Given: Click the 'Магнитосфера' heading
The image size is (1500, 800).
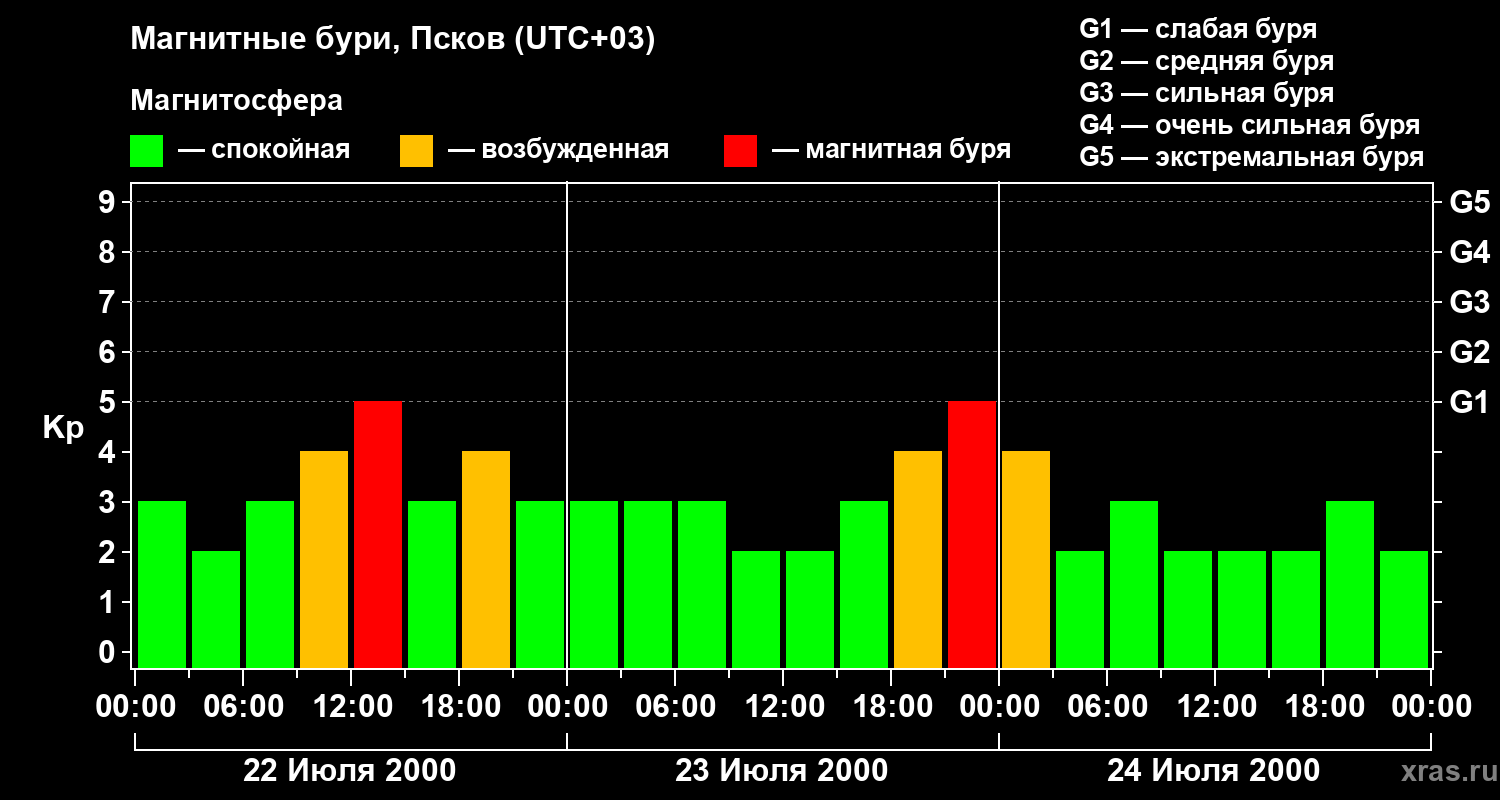Looking at the screenshot, I should pos(236,101).
